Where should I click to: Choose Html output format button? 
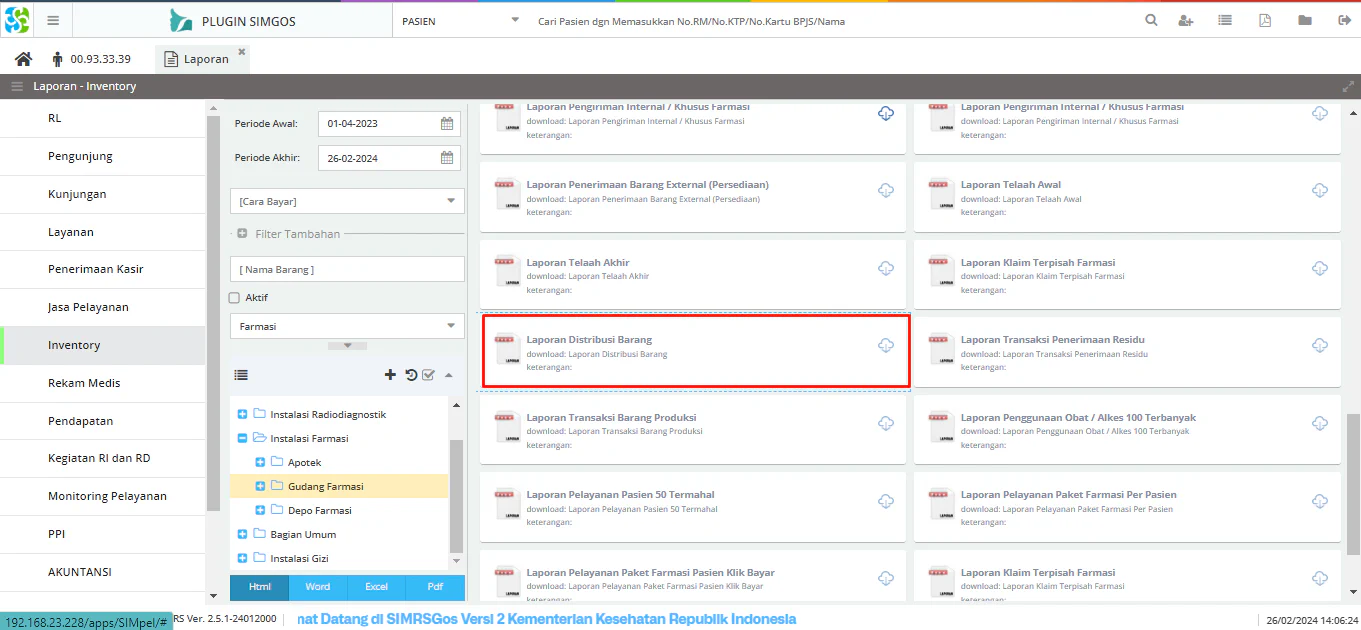pyautogui.click(x=260, y=587)
